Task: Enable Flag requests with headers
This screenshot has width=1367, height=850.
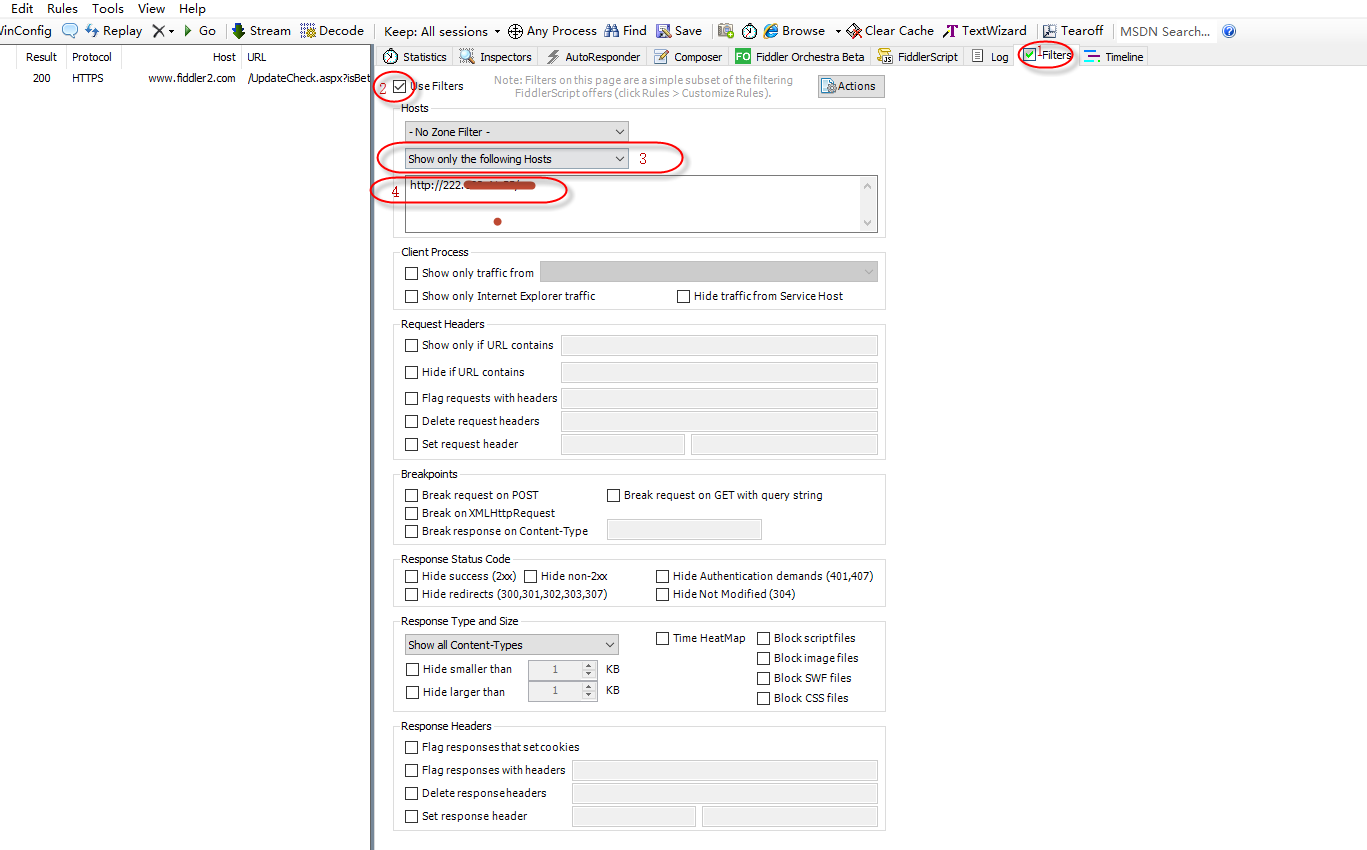Action: [x=411, y=399]
